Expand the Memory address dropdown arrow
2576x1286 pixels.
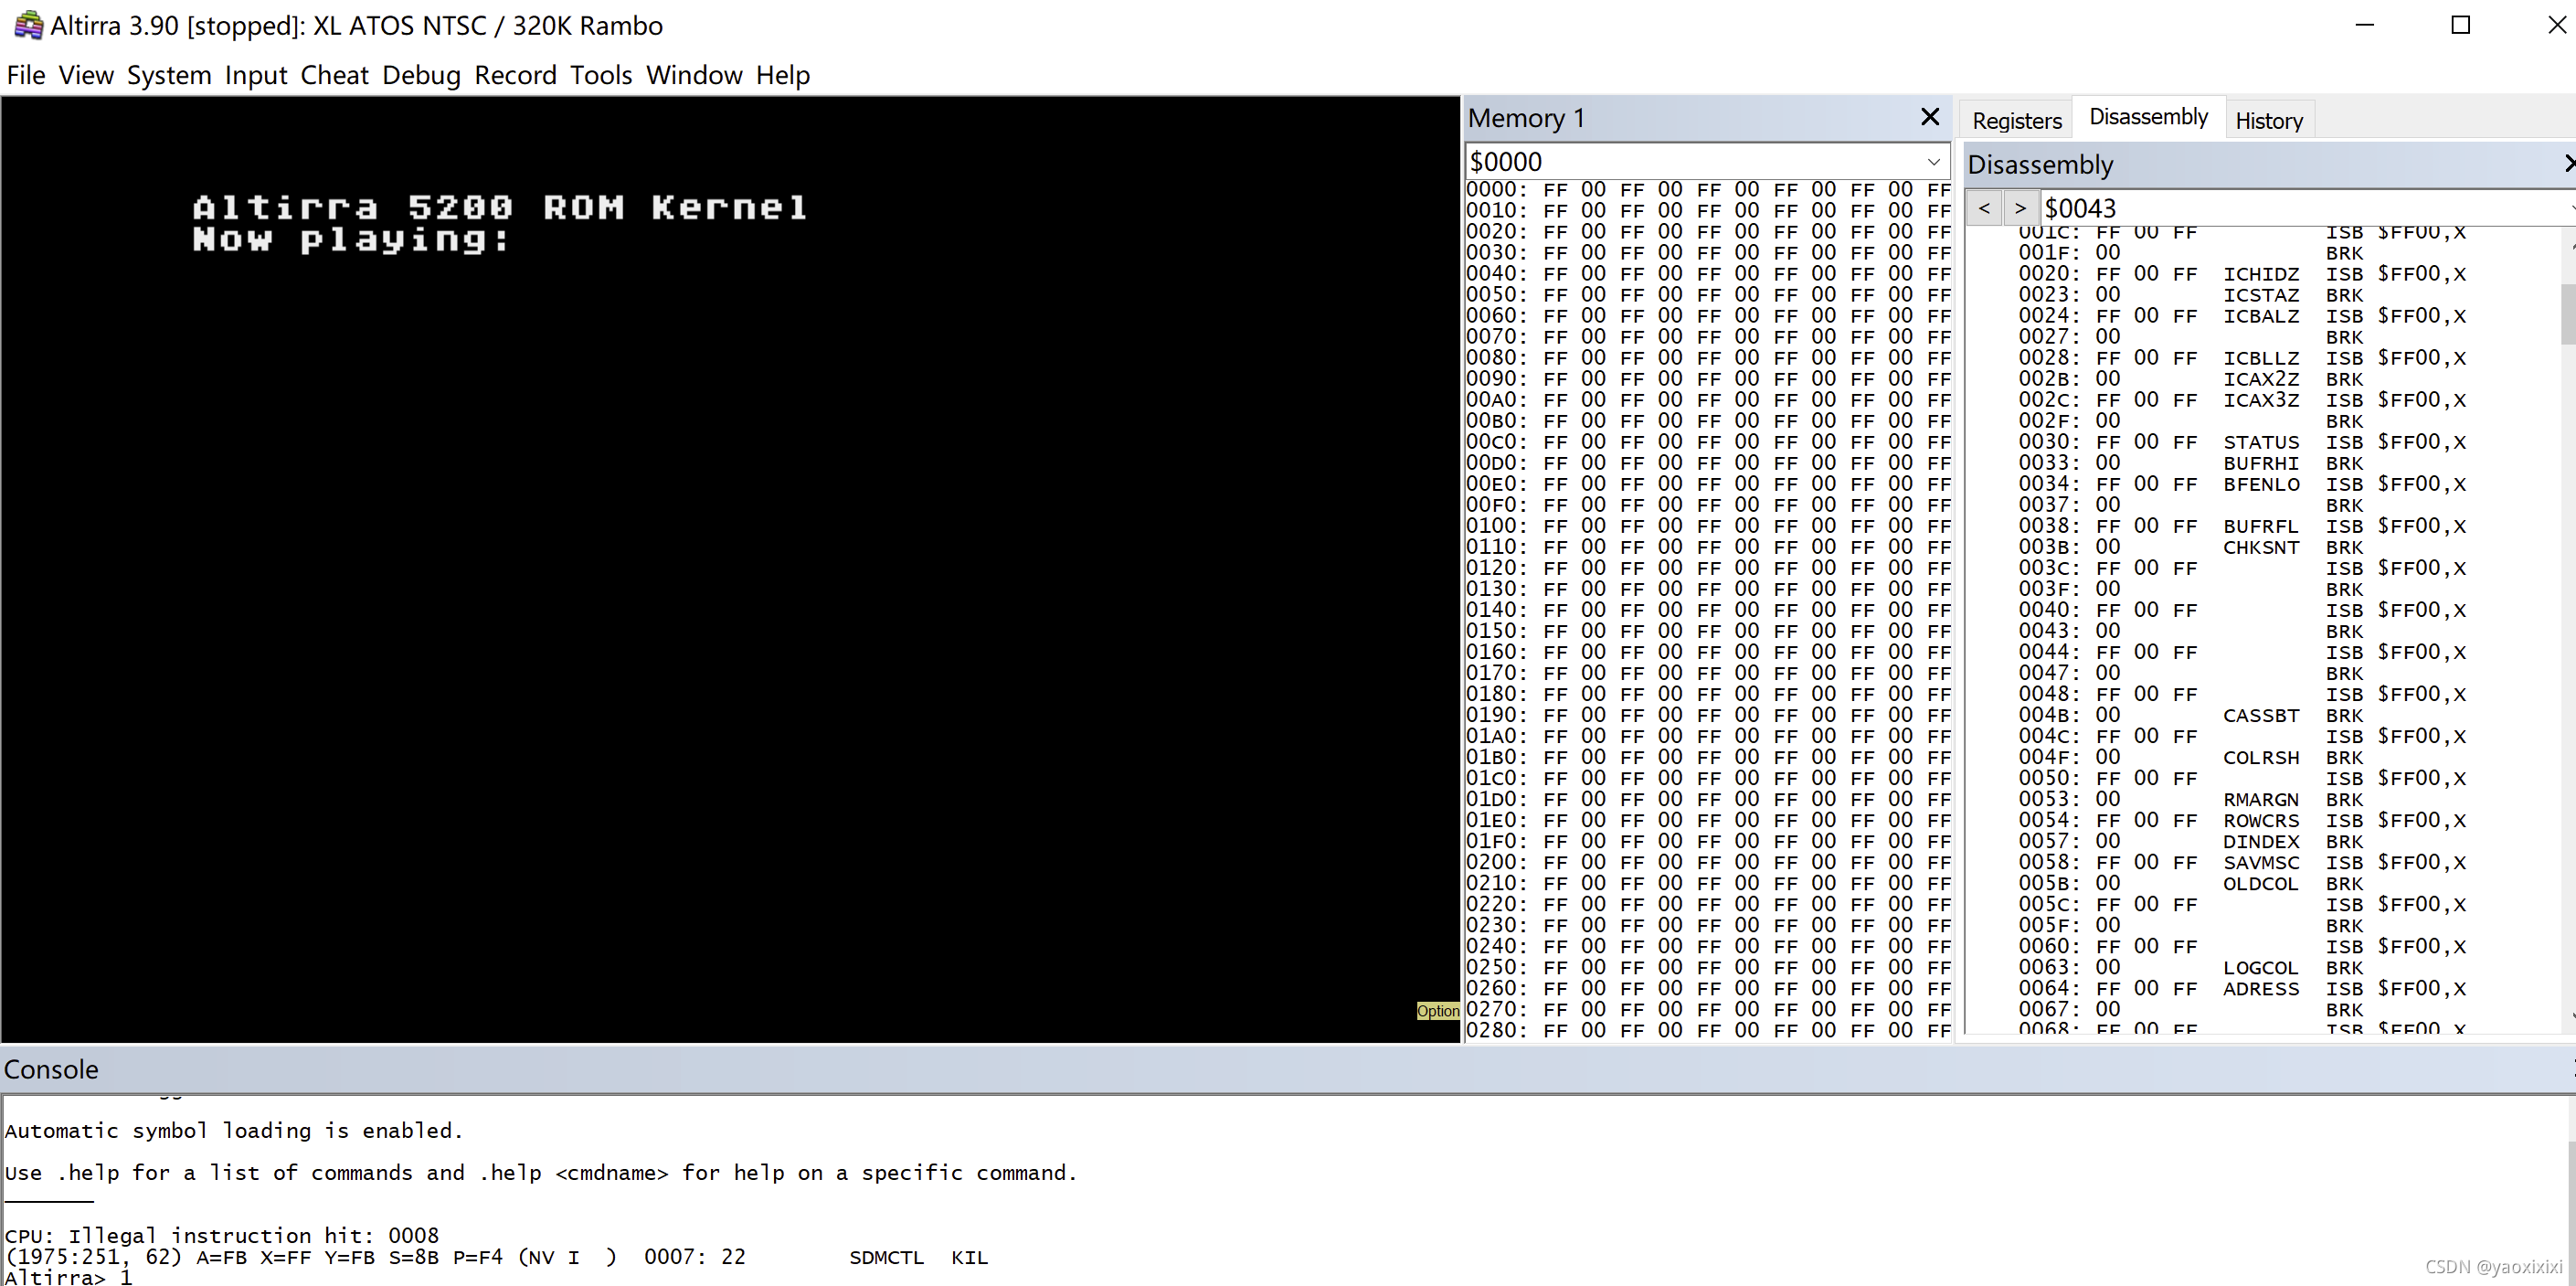coord(1934,162)
